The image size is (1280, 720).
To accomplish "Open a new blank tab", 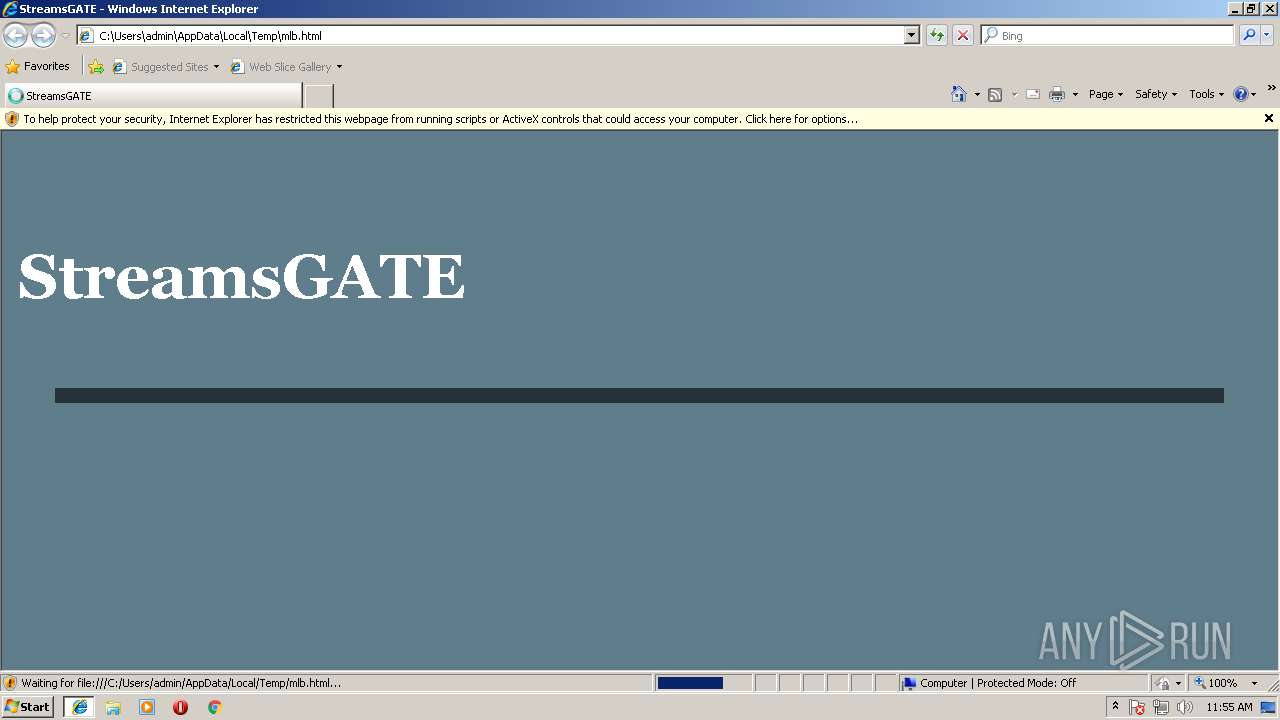I will point(318,96).
